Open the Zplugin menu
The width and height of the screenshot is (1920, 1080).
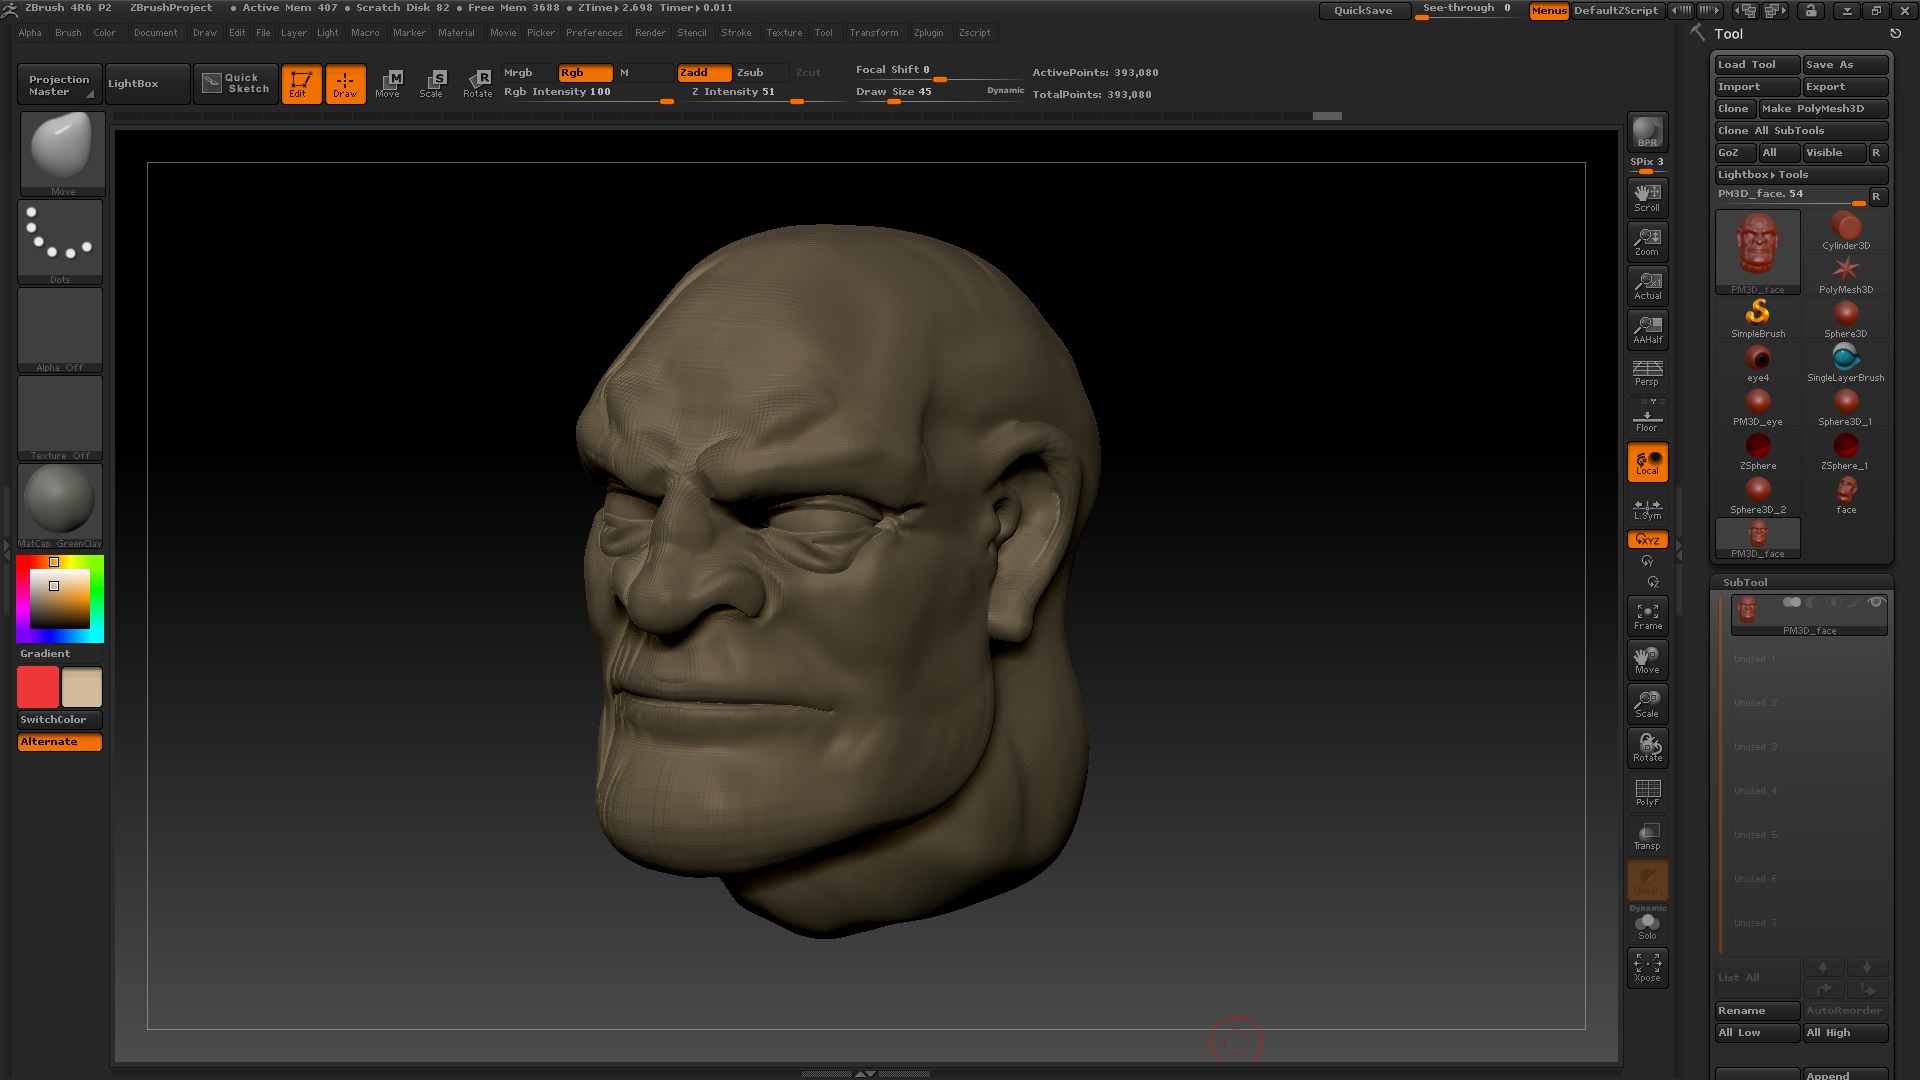928,32
